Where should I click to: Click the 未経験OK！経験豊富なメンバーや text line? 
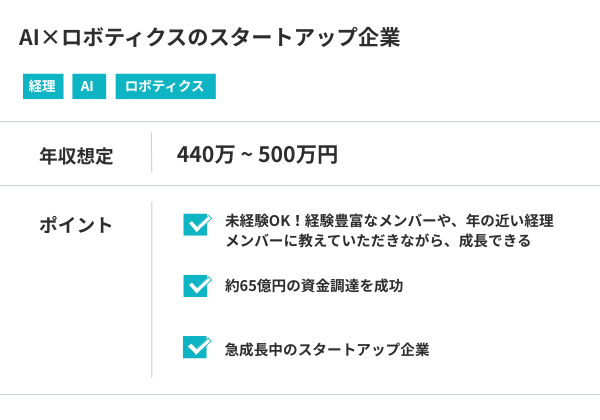(389, 221)
